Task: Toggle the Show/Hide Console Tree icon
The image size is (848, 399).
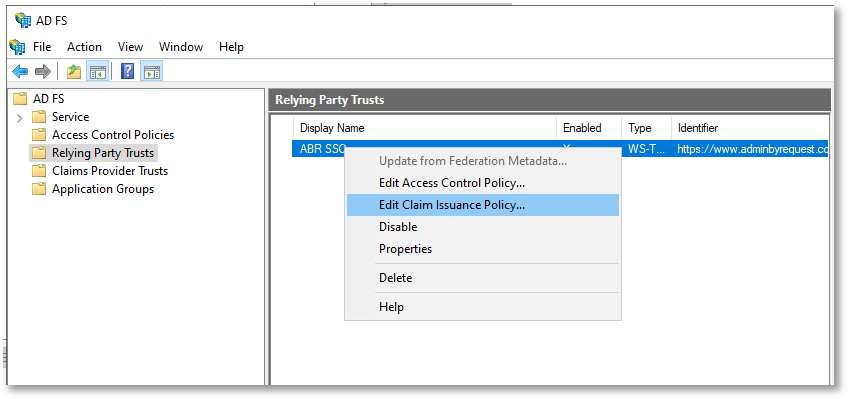Action: click(x=98, y=71)
